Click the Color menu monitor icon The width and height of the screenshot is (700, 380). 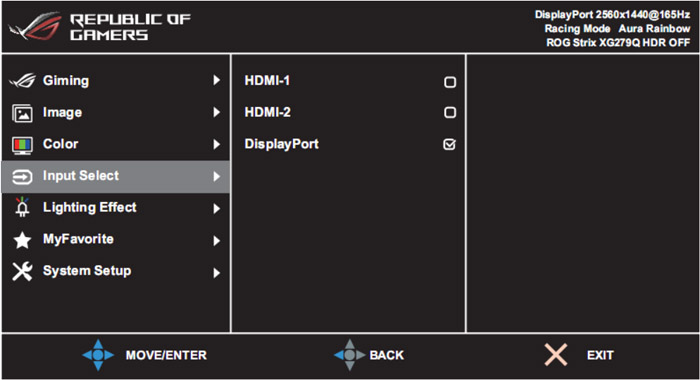pos(22,145)
